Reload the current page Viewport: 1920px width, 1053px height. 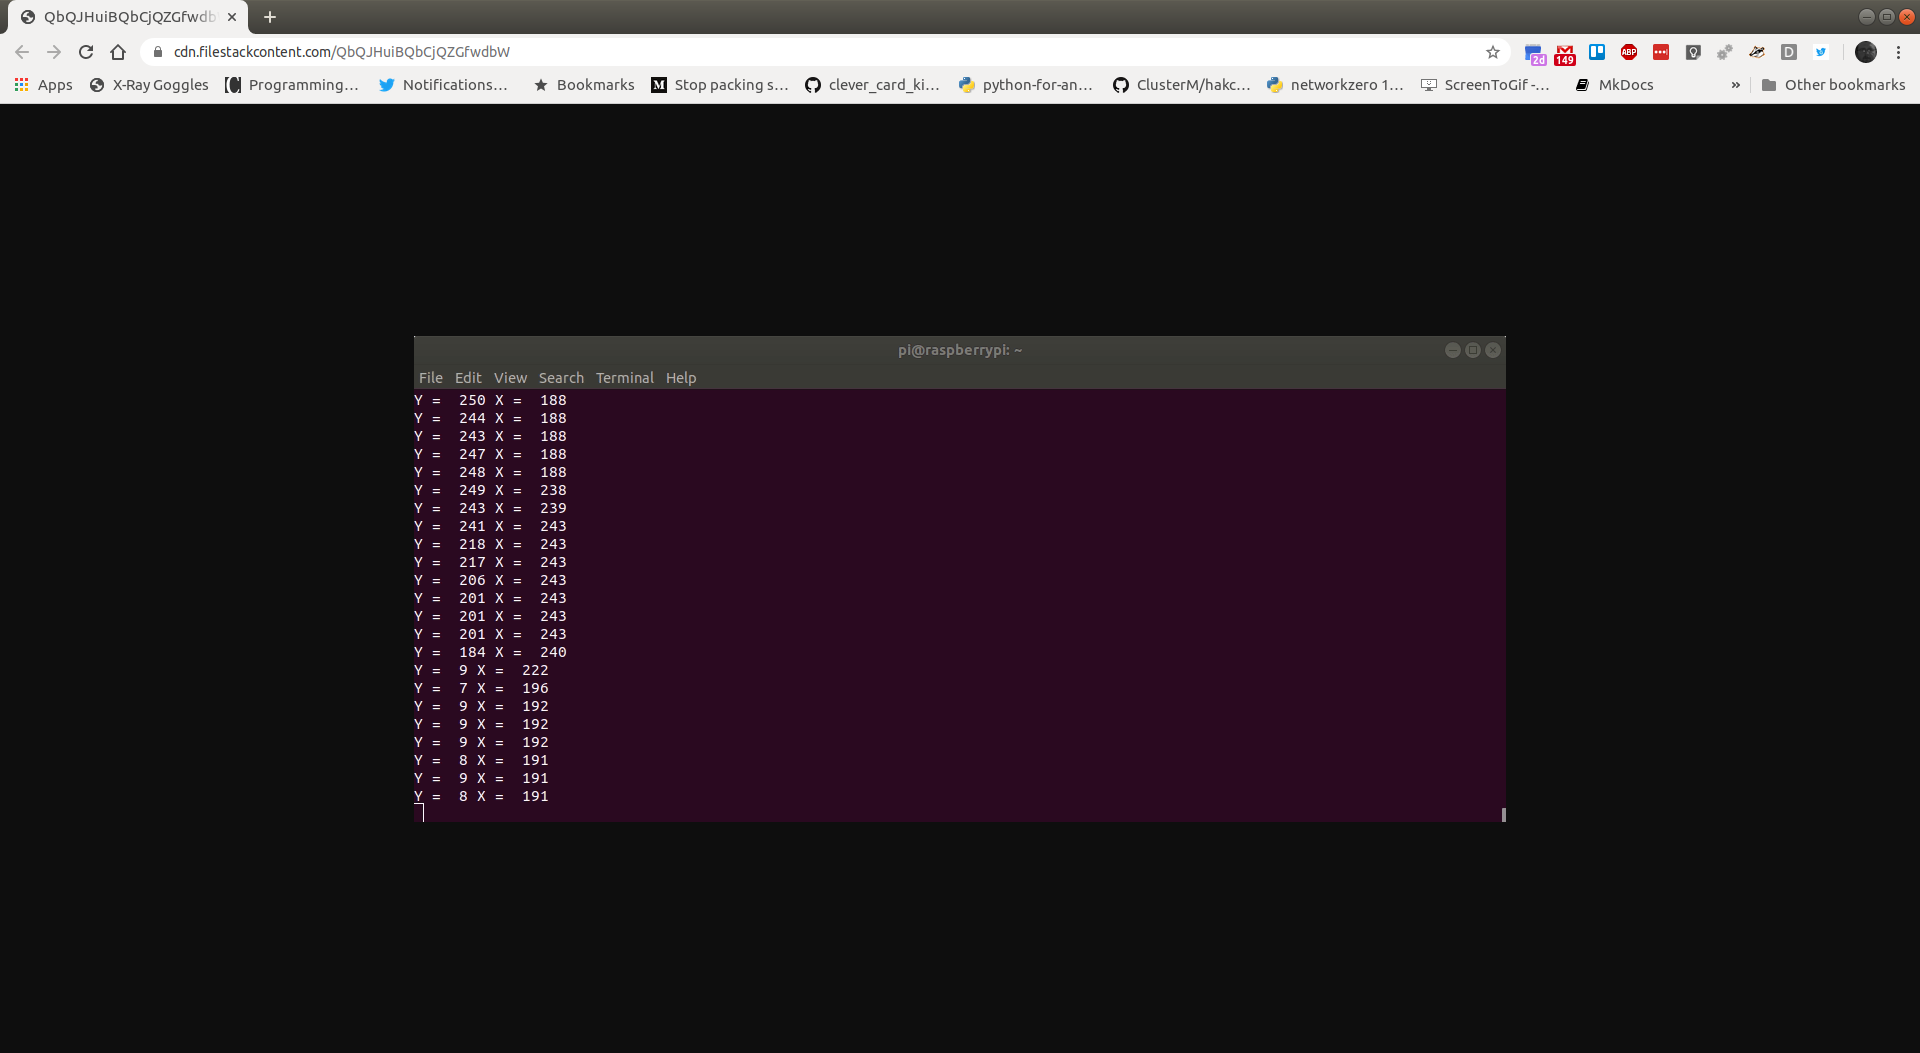click(86, 52)
